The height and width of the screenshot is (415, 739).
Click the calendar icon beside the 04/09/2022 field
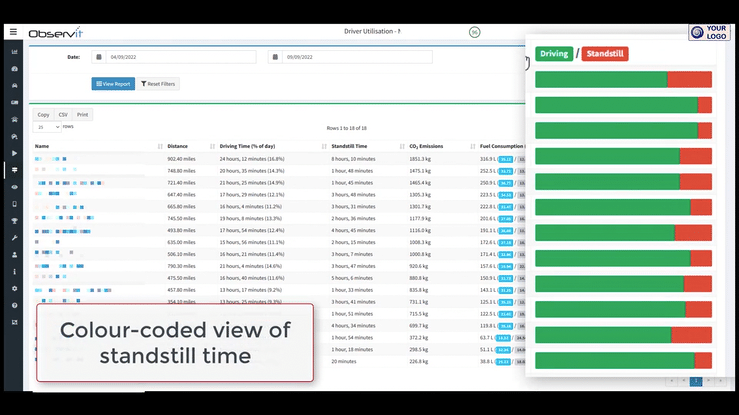99,57
